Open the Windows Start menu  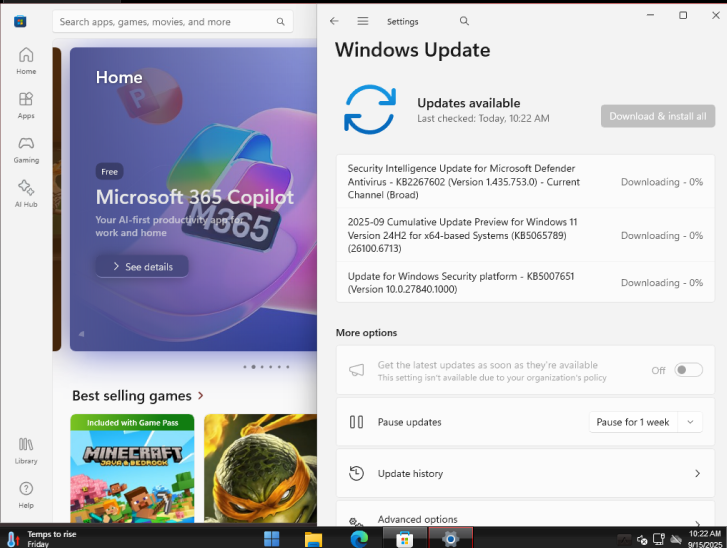(x=271, y=539)
